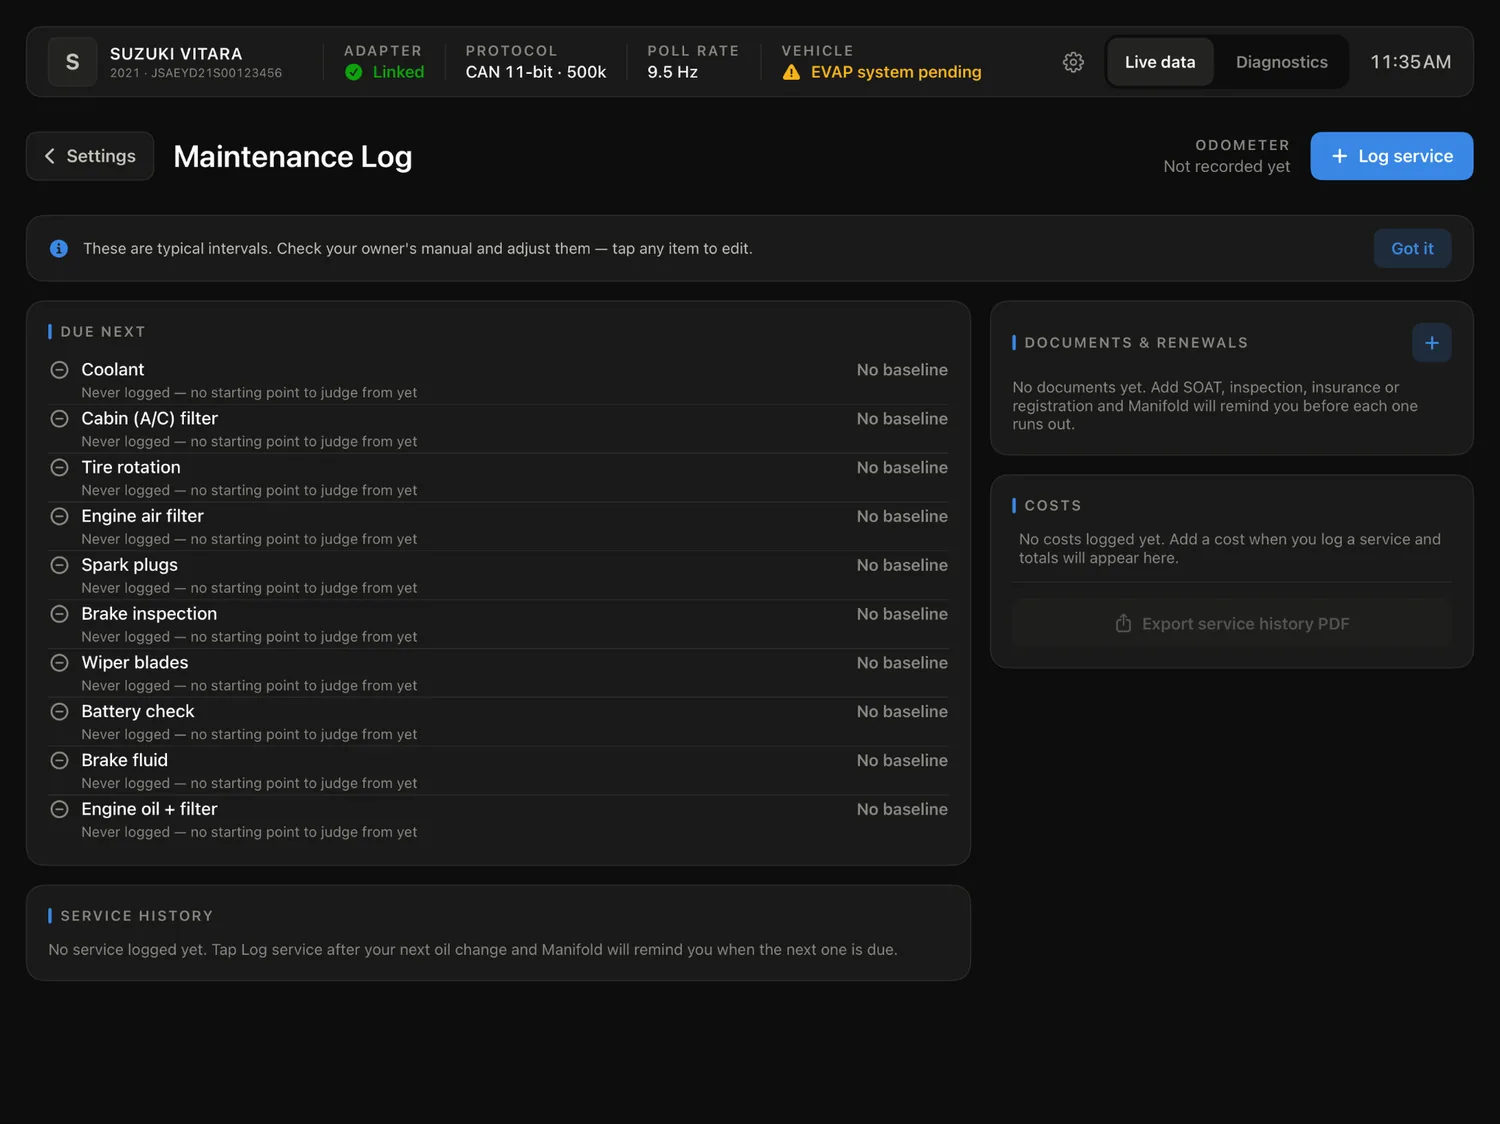This screenshot has width=1500, height=1124.
Task: Open settings gear icon in header
Action: coord(1073,62)
